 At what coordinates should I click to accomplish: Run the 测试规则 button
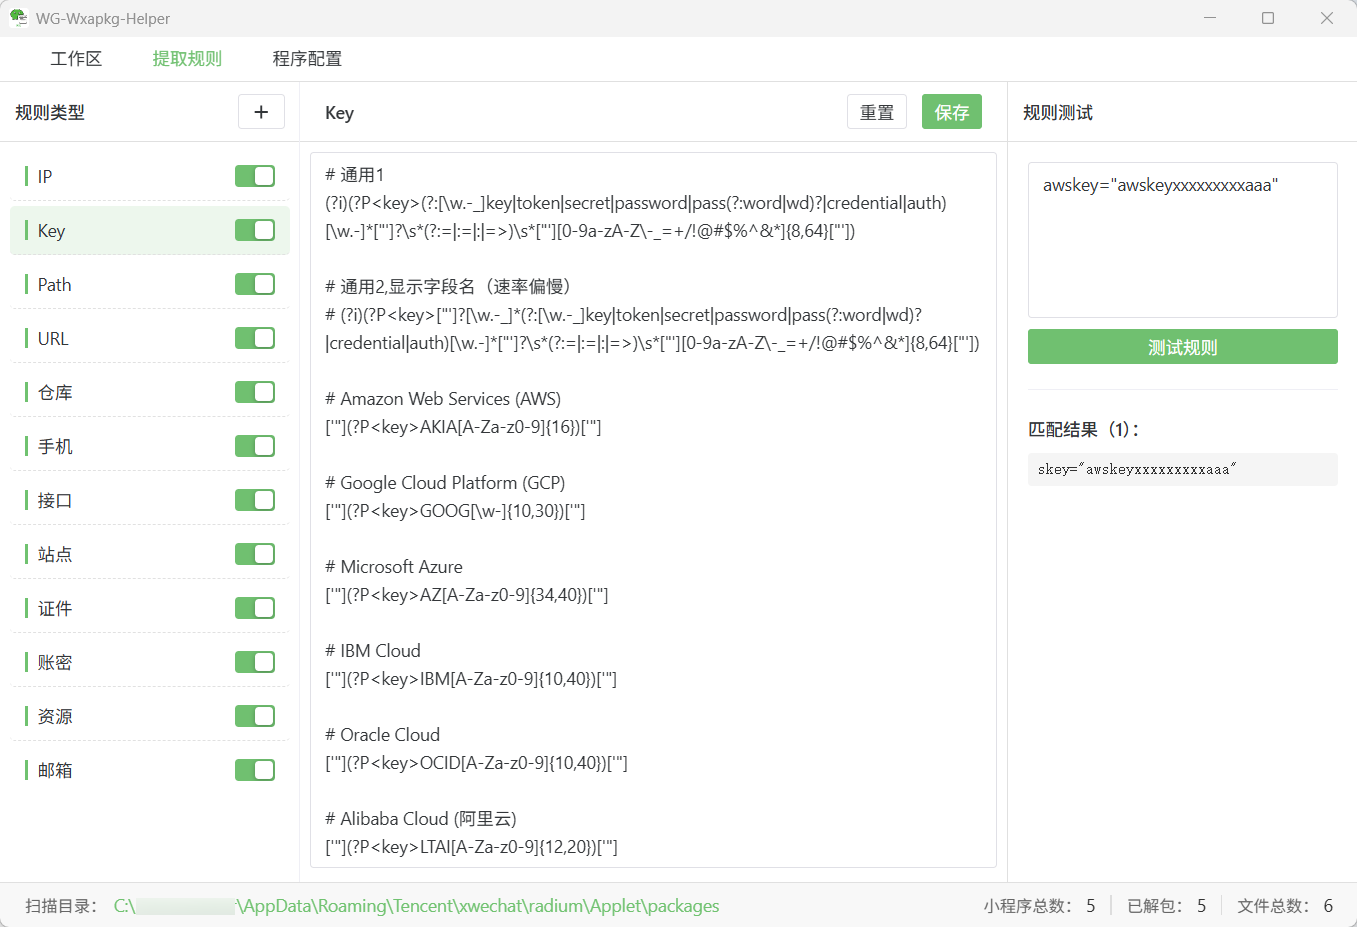[x=1182, y=347]
